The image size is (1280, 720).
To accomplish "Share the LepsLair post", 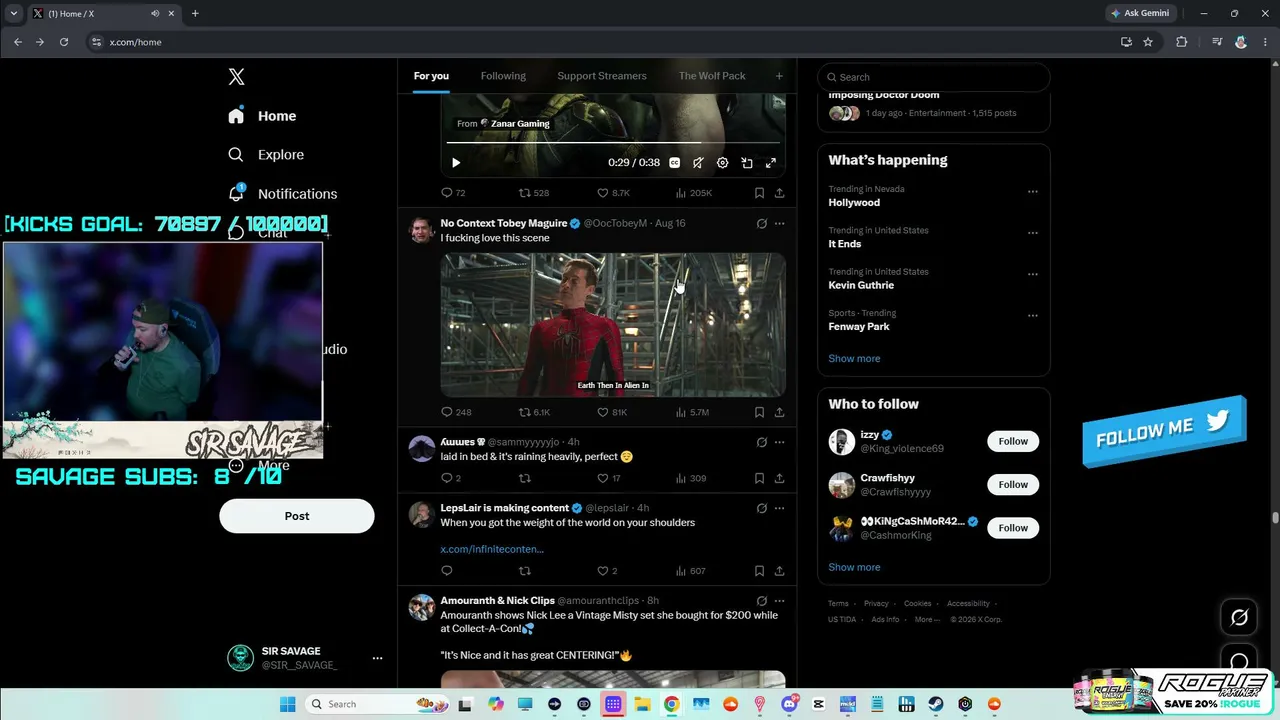I will coord(779,571).
